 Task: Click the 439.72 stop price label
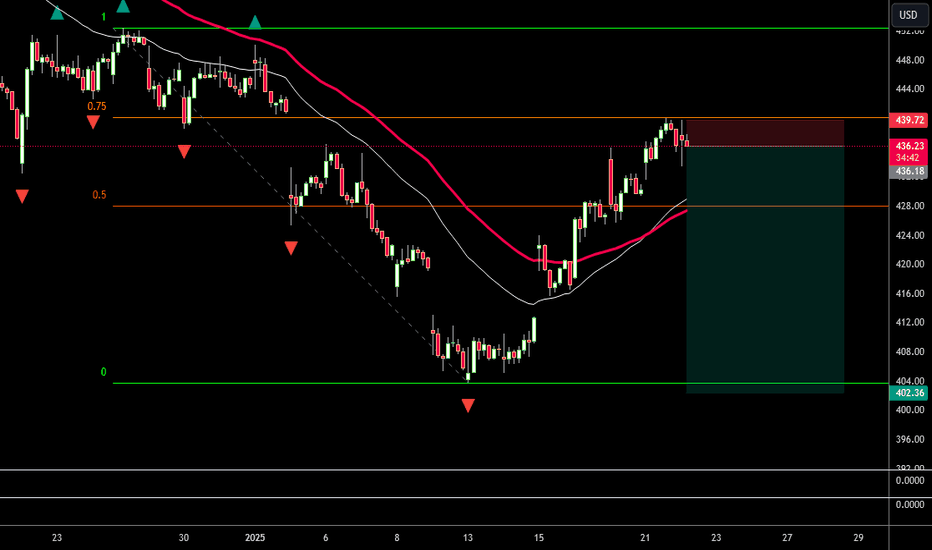pos(908,120)
